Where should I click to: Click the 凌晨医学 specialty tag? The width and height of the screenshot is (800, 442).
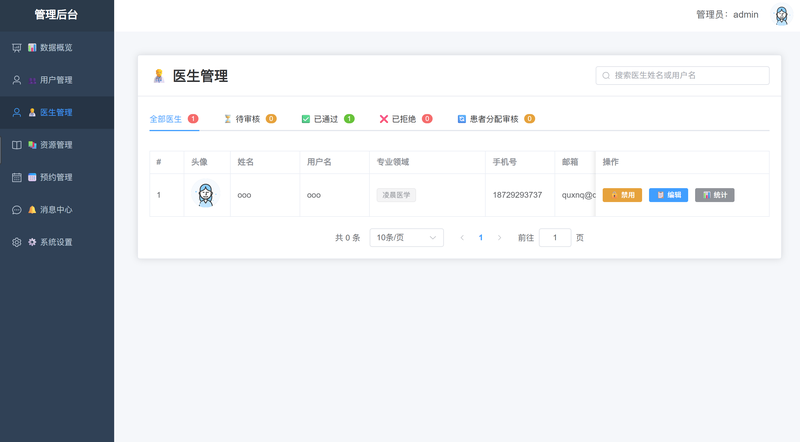tap(396, 195)
